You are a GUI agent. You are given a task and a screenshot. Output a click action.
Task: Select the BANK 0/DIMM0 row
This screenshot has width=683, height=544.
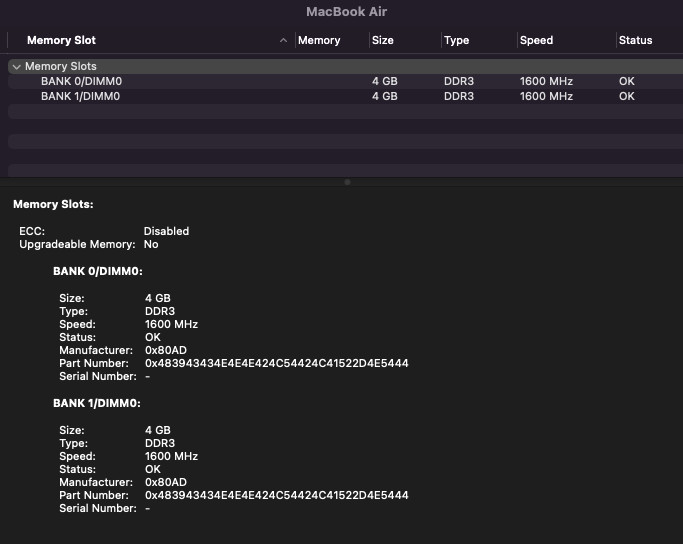pyautogui.click(x=345, y=81)
